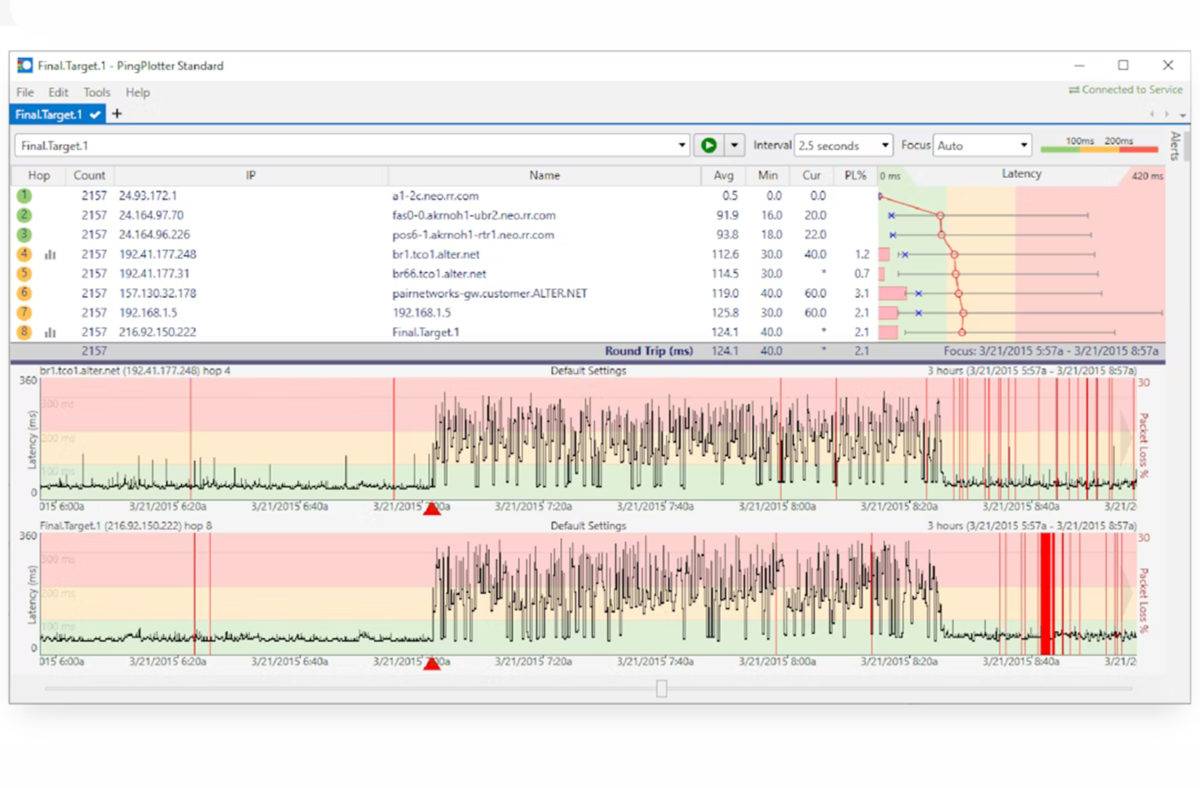
Task: Expand the target address history dropdown arrow
Action: [682, 145]
